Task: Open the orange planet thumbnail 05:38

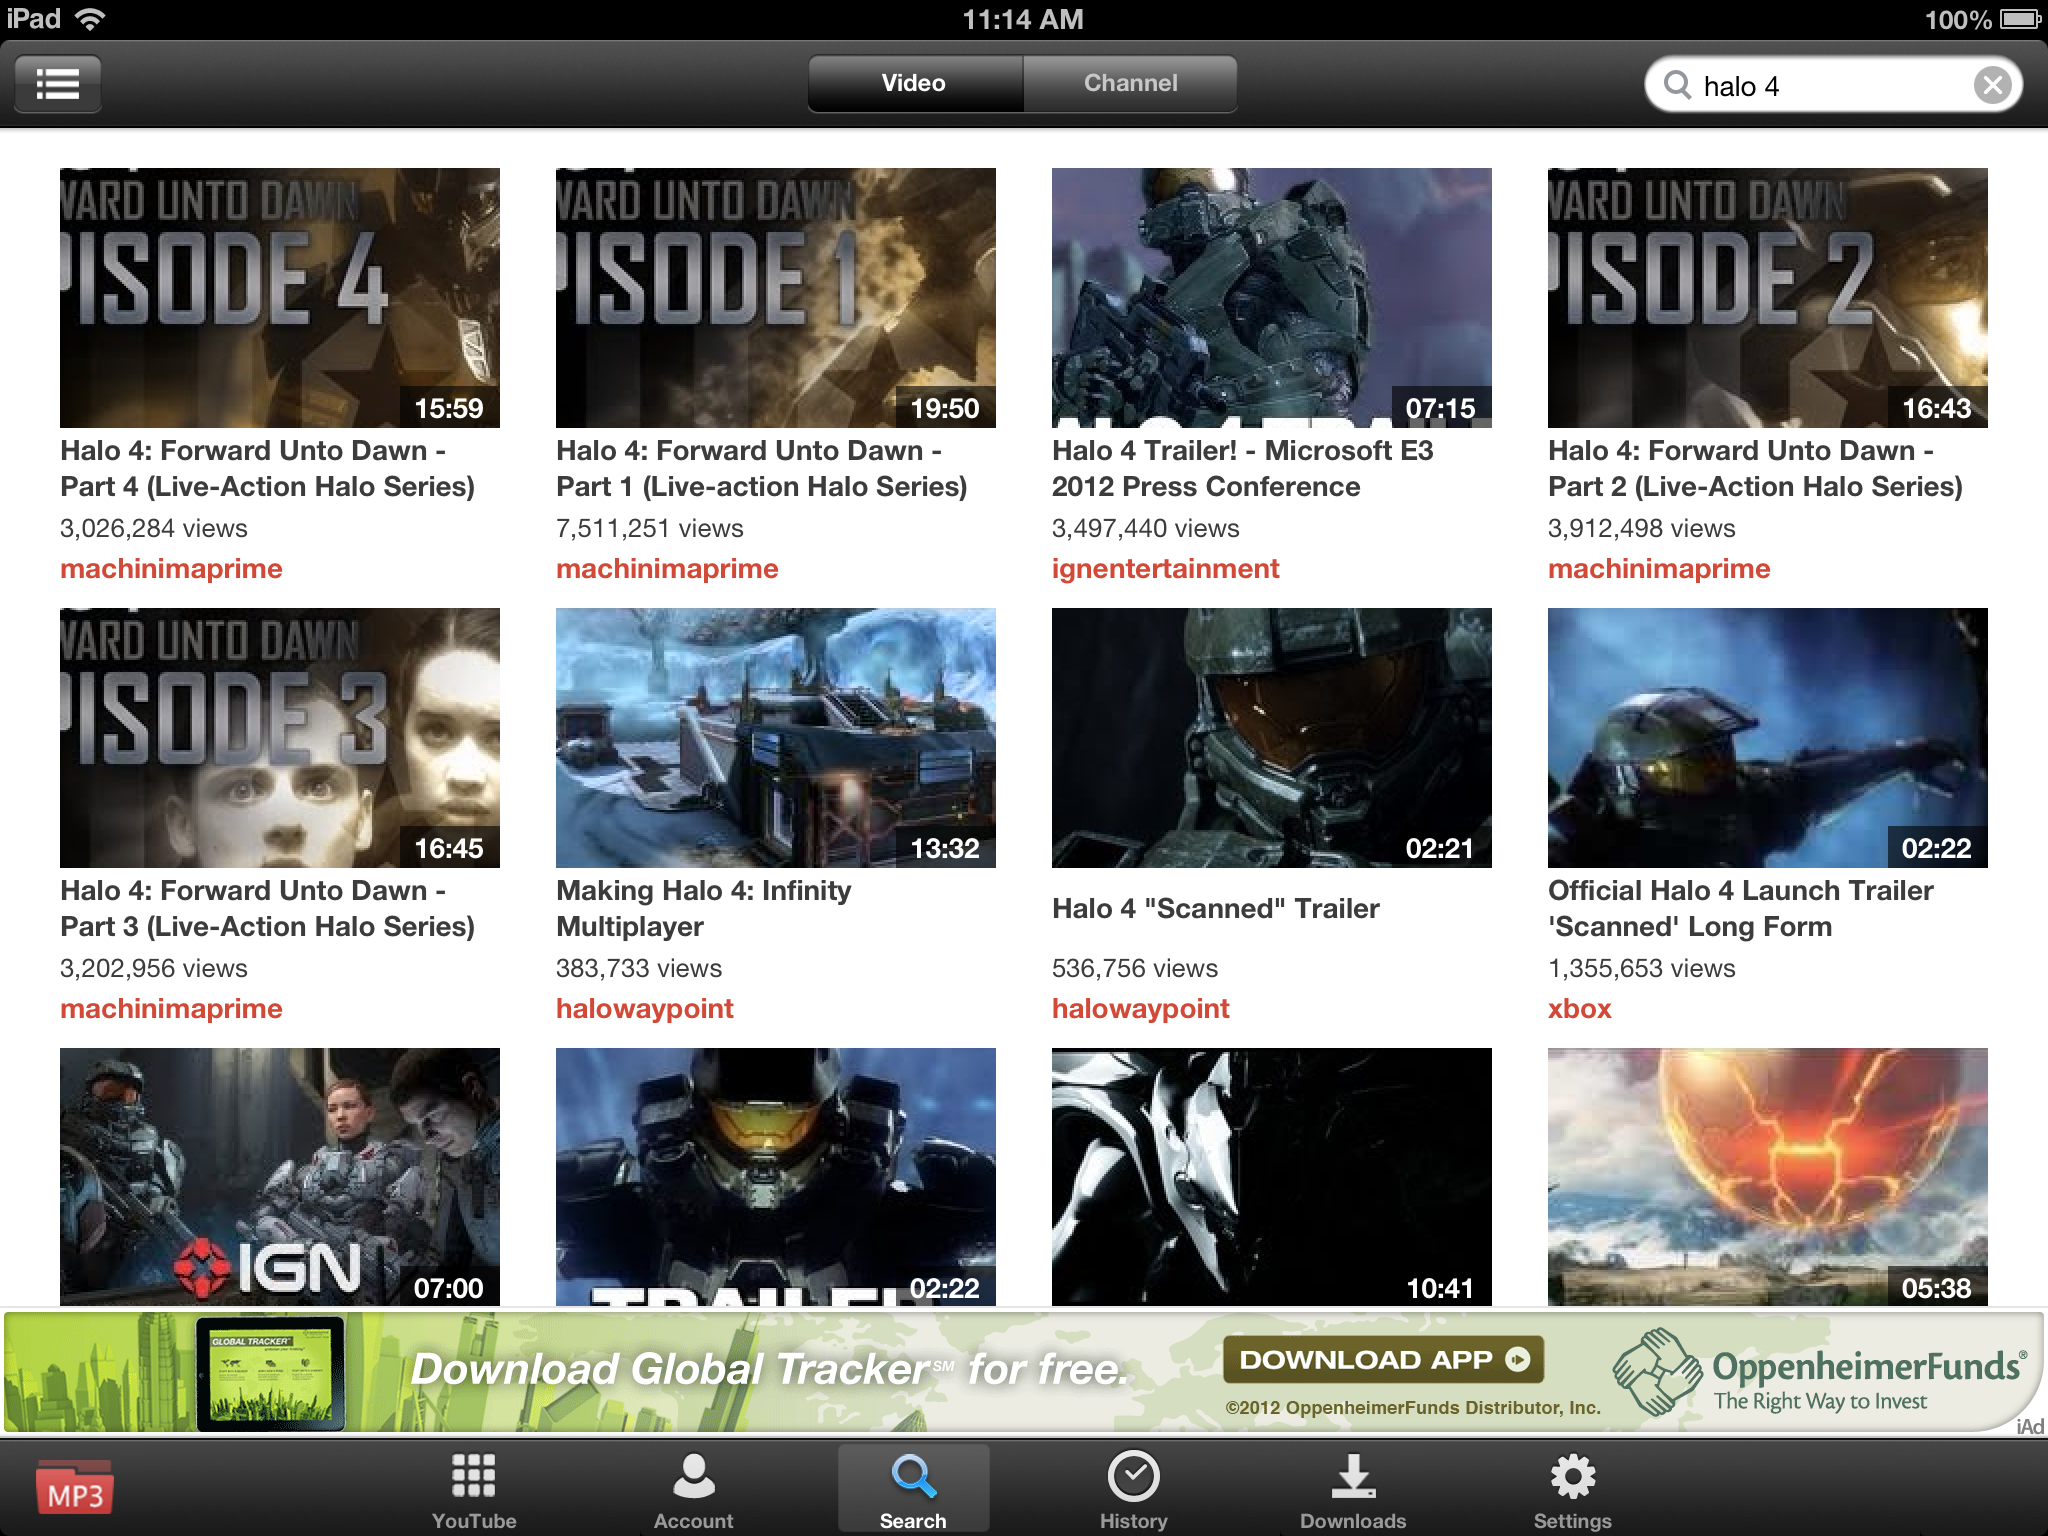Action: [x=1768, y=1177]
